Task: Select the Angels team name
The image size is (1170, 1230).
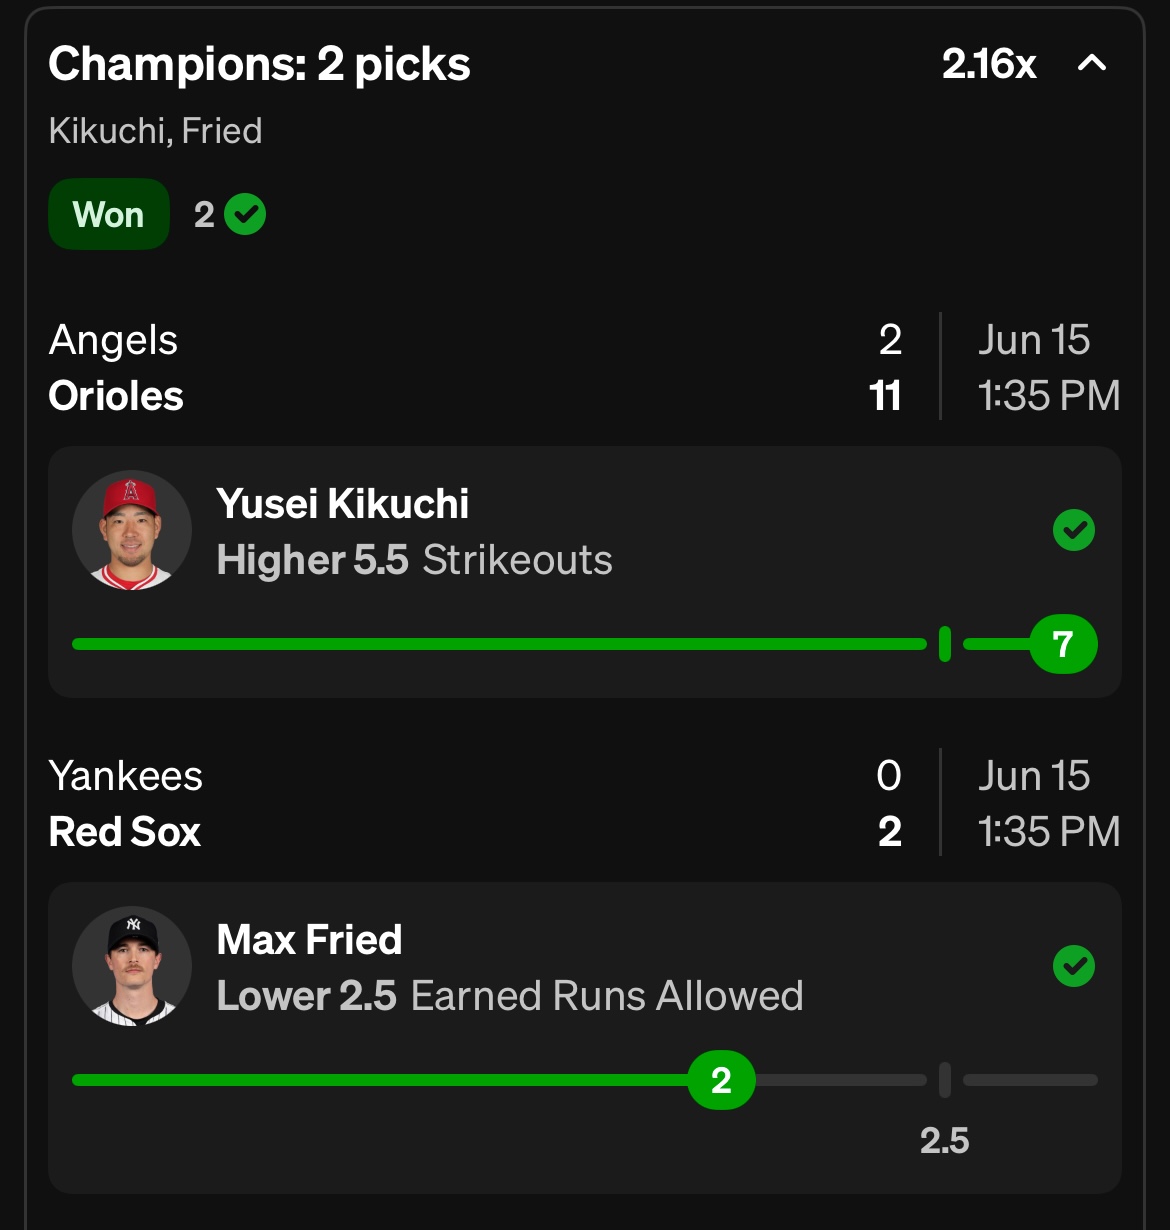Action: click(x=113, y=340)
